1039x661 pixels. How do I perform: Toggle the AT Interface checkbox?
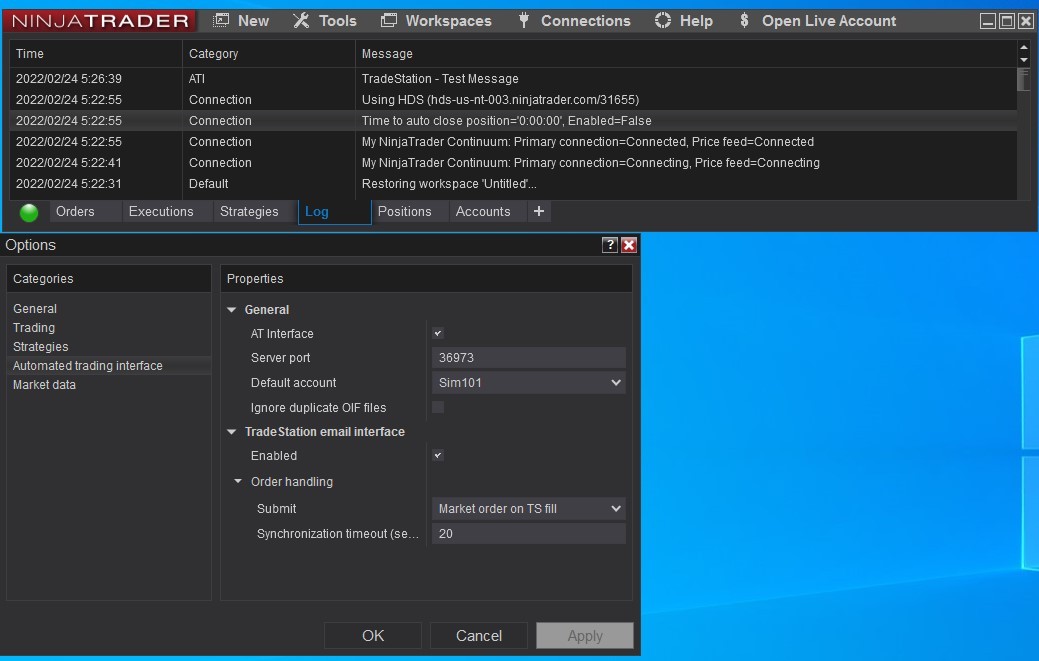[438, 334]
